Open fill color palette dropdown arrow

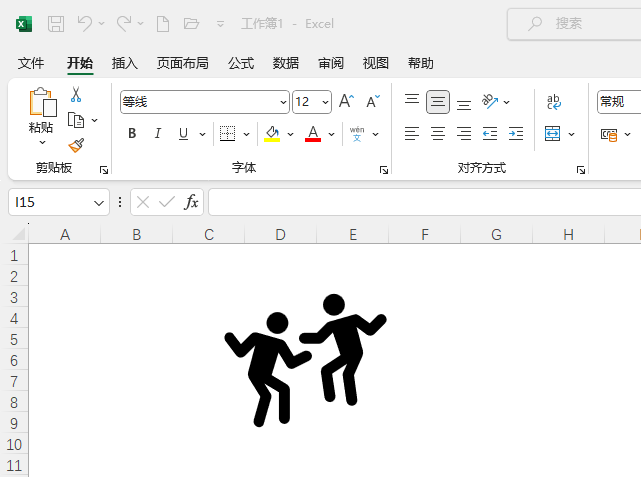(291, 134)
